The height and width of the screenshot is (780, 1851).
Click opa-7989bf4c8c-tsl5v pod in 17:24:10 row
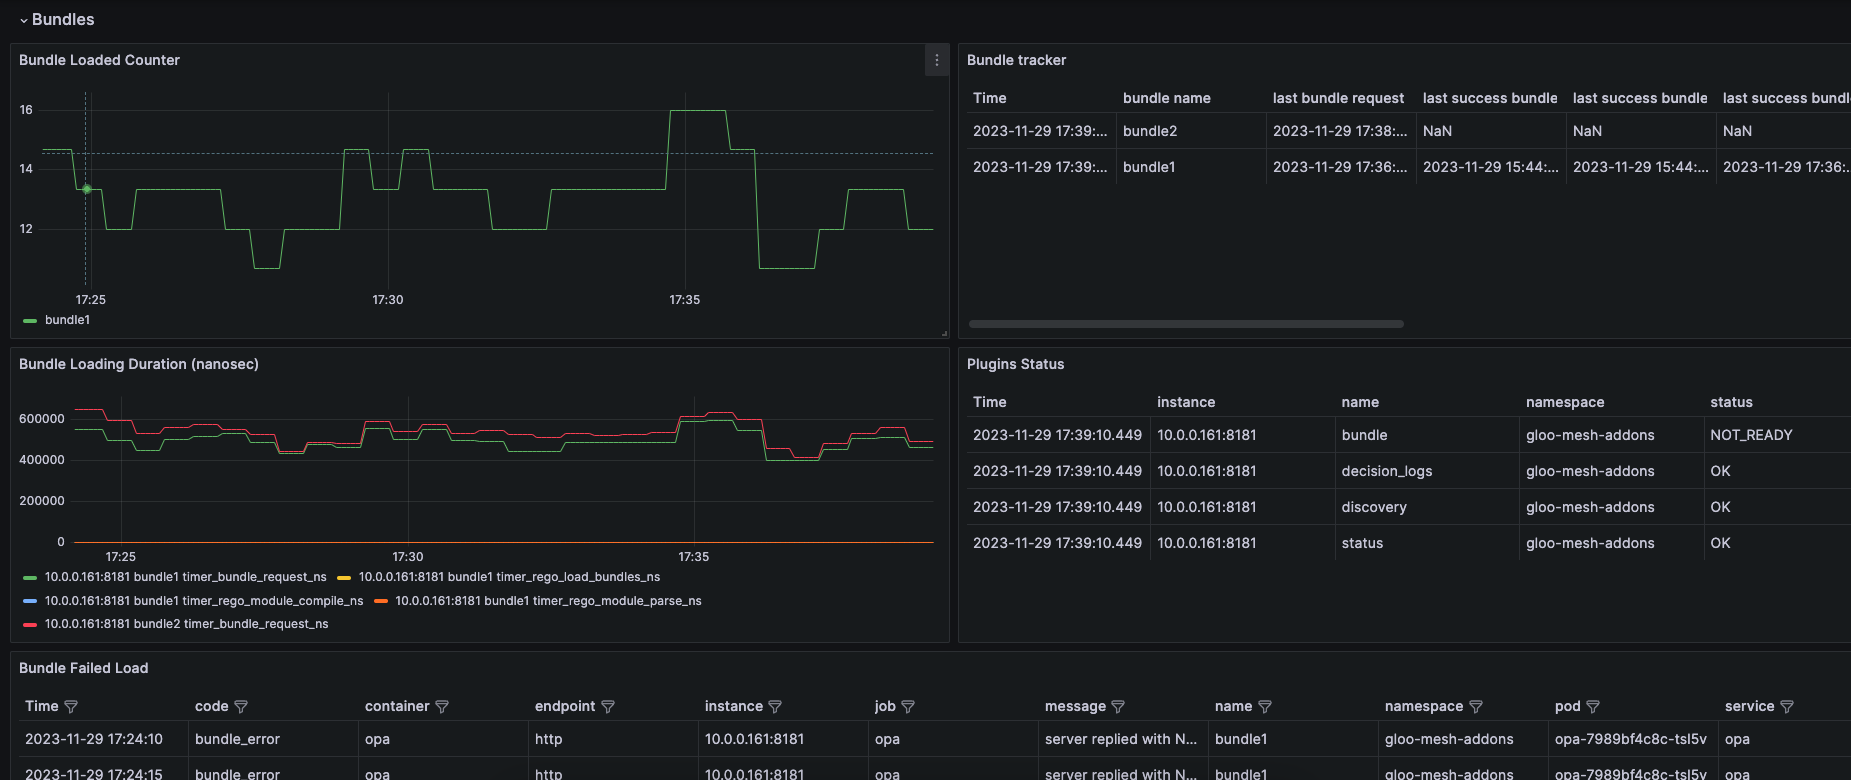[1633, 739]
